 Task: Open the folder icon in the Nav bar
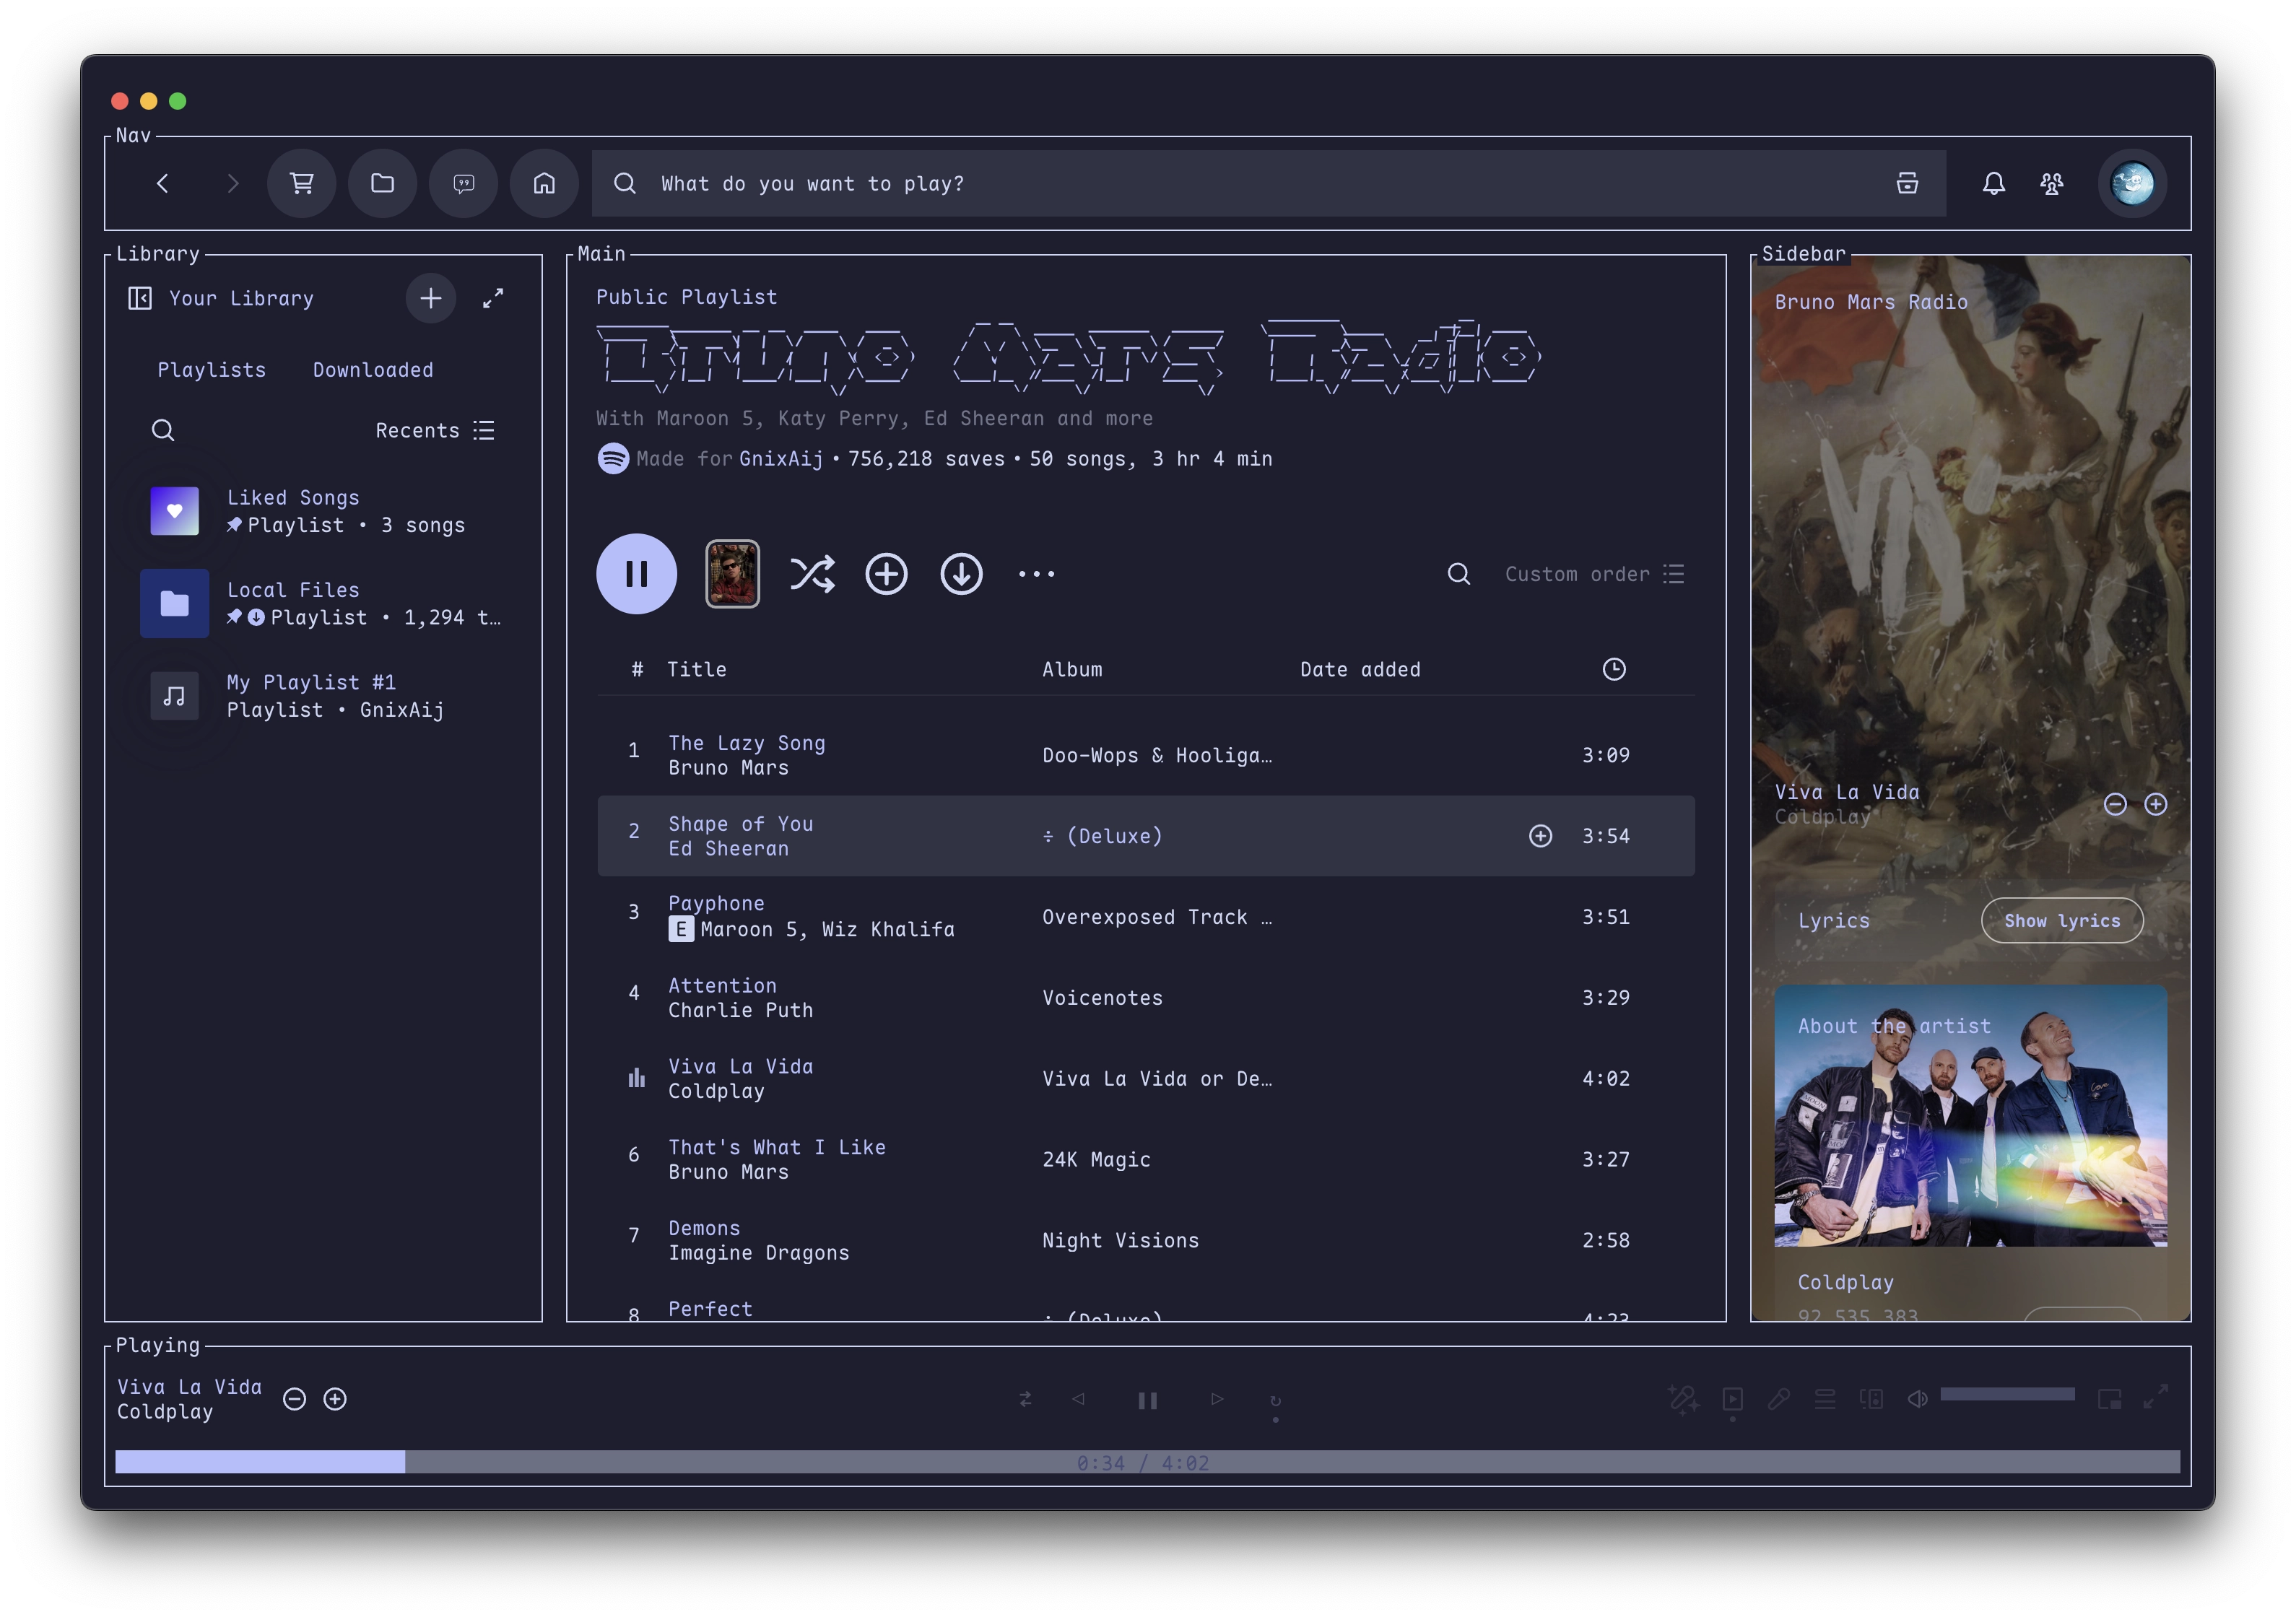(x=382, y=183)
